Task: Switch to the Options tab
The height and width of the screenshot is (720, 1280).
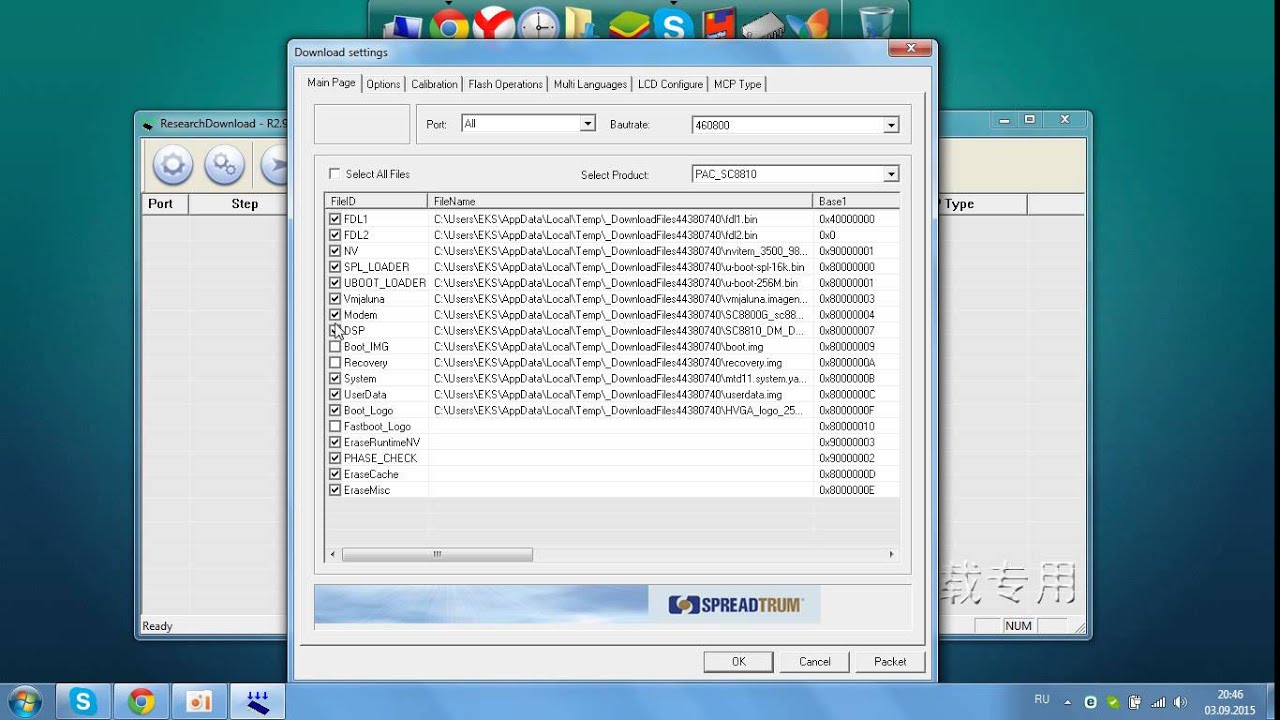Action: pos(383,84)
